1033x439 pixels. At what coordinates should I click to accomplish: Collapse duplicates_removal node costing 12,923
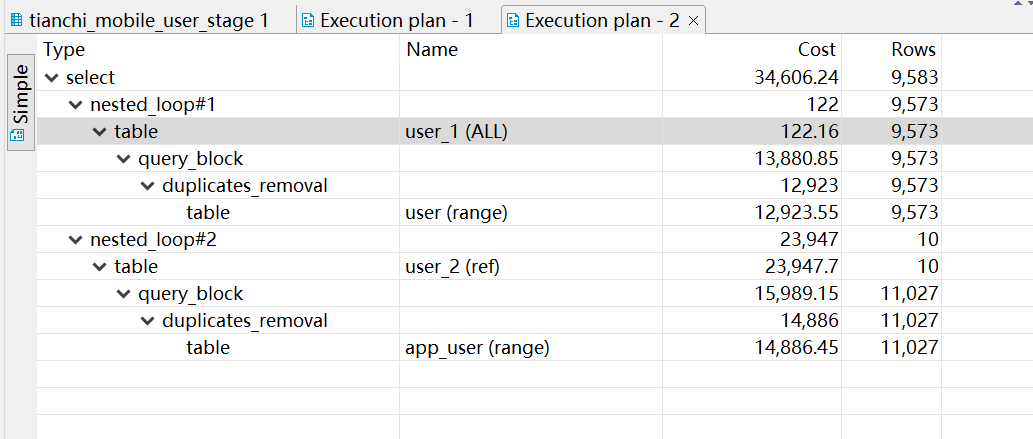[x=148, y=186]
